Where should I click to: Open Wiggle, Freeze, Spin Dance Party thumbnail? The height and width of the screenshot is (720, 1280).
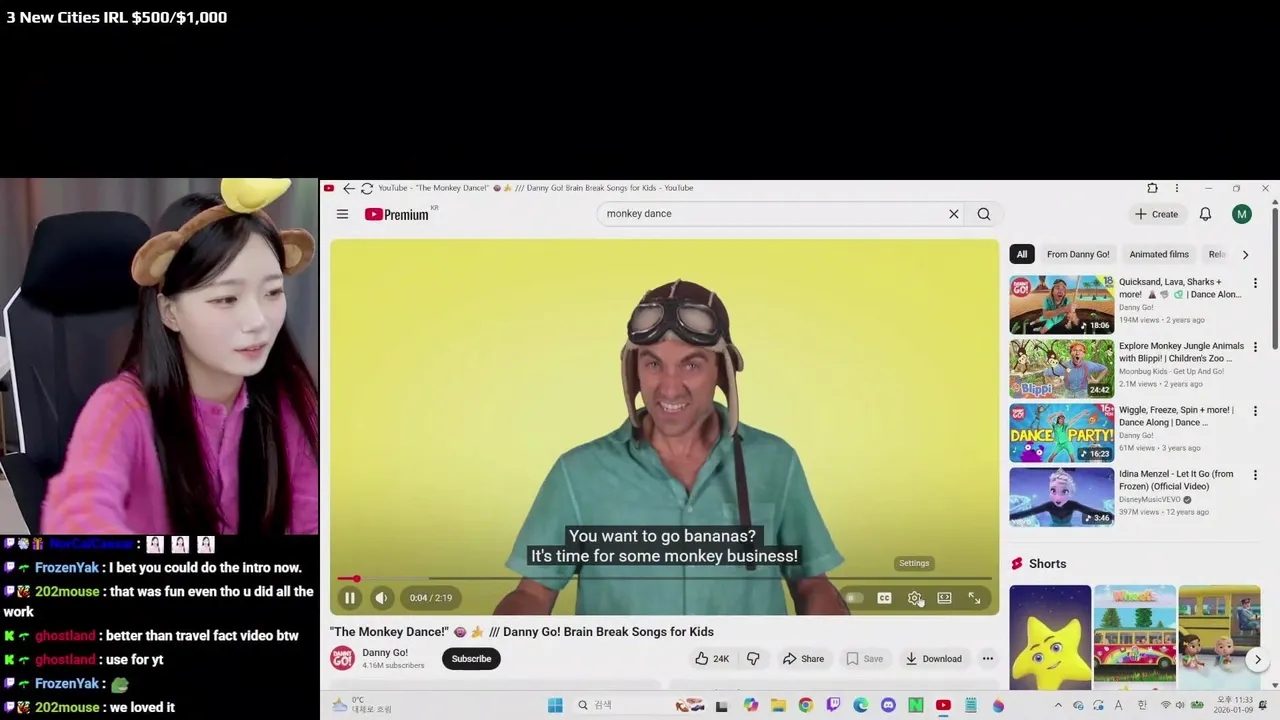1061,433
